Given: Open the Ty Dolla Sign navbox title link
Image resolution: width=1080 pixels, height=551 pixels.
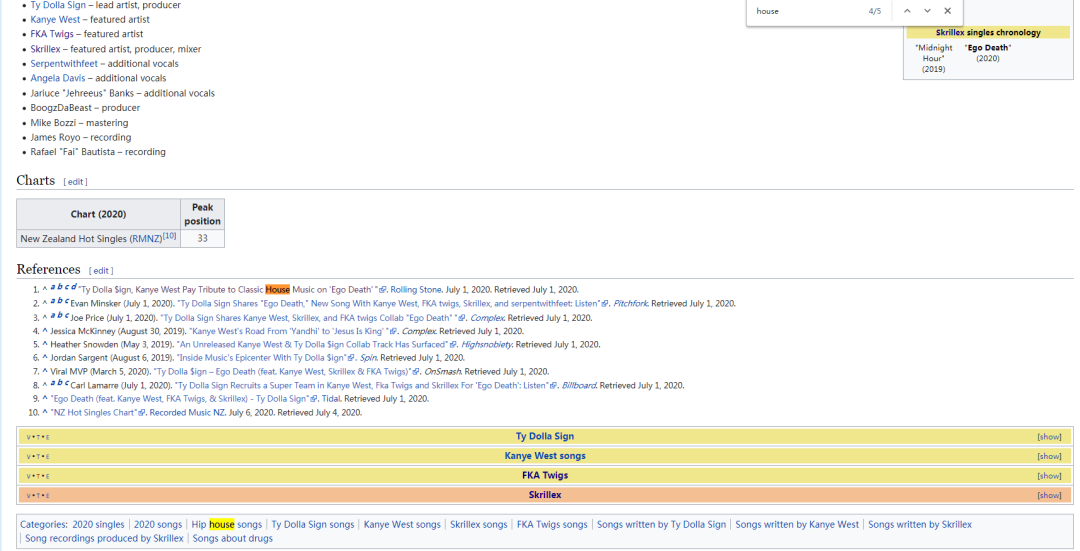Looking at the screenshot, I should click(x=545, y=436).
